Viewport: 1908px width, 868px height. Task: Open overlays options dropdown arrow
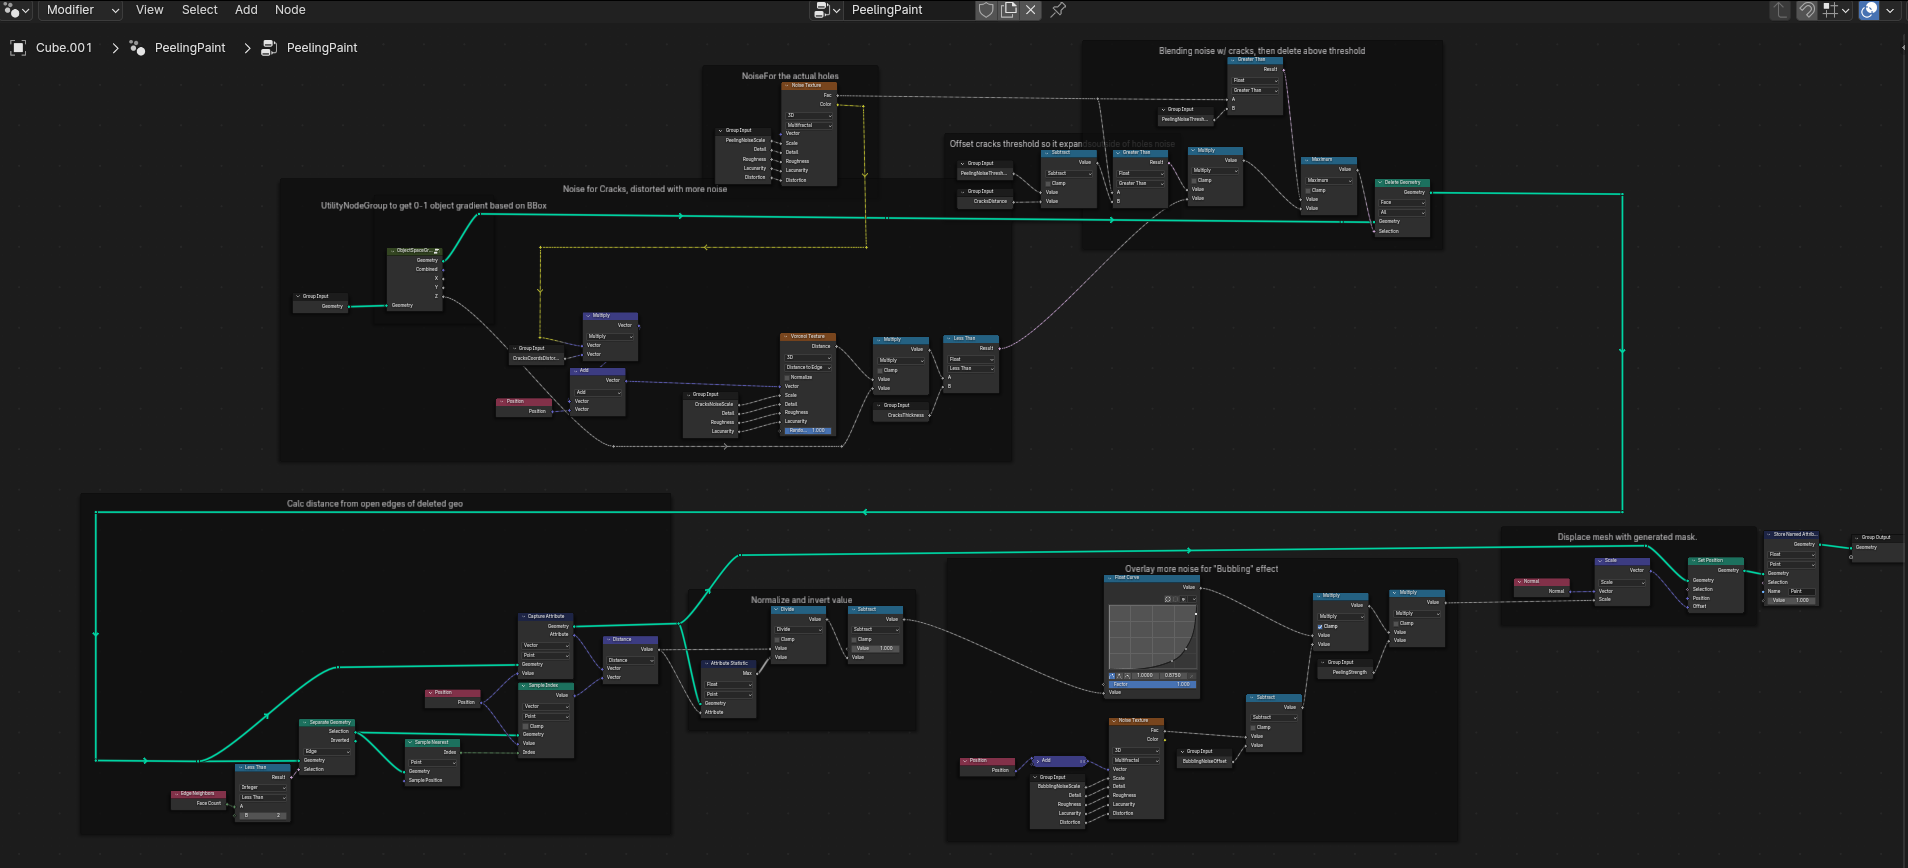click(1890, 10)
